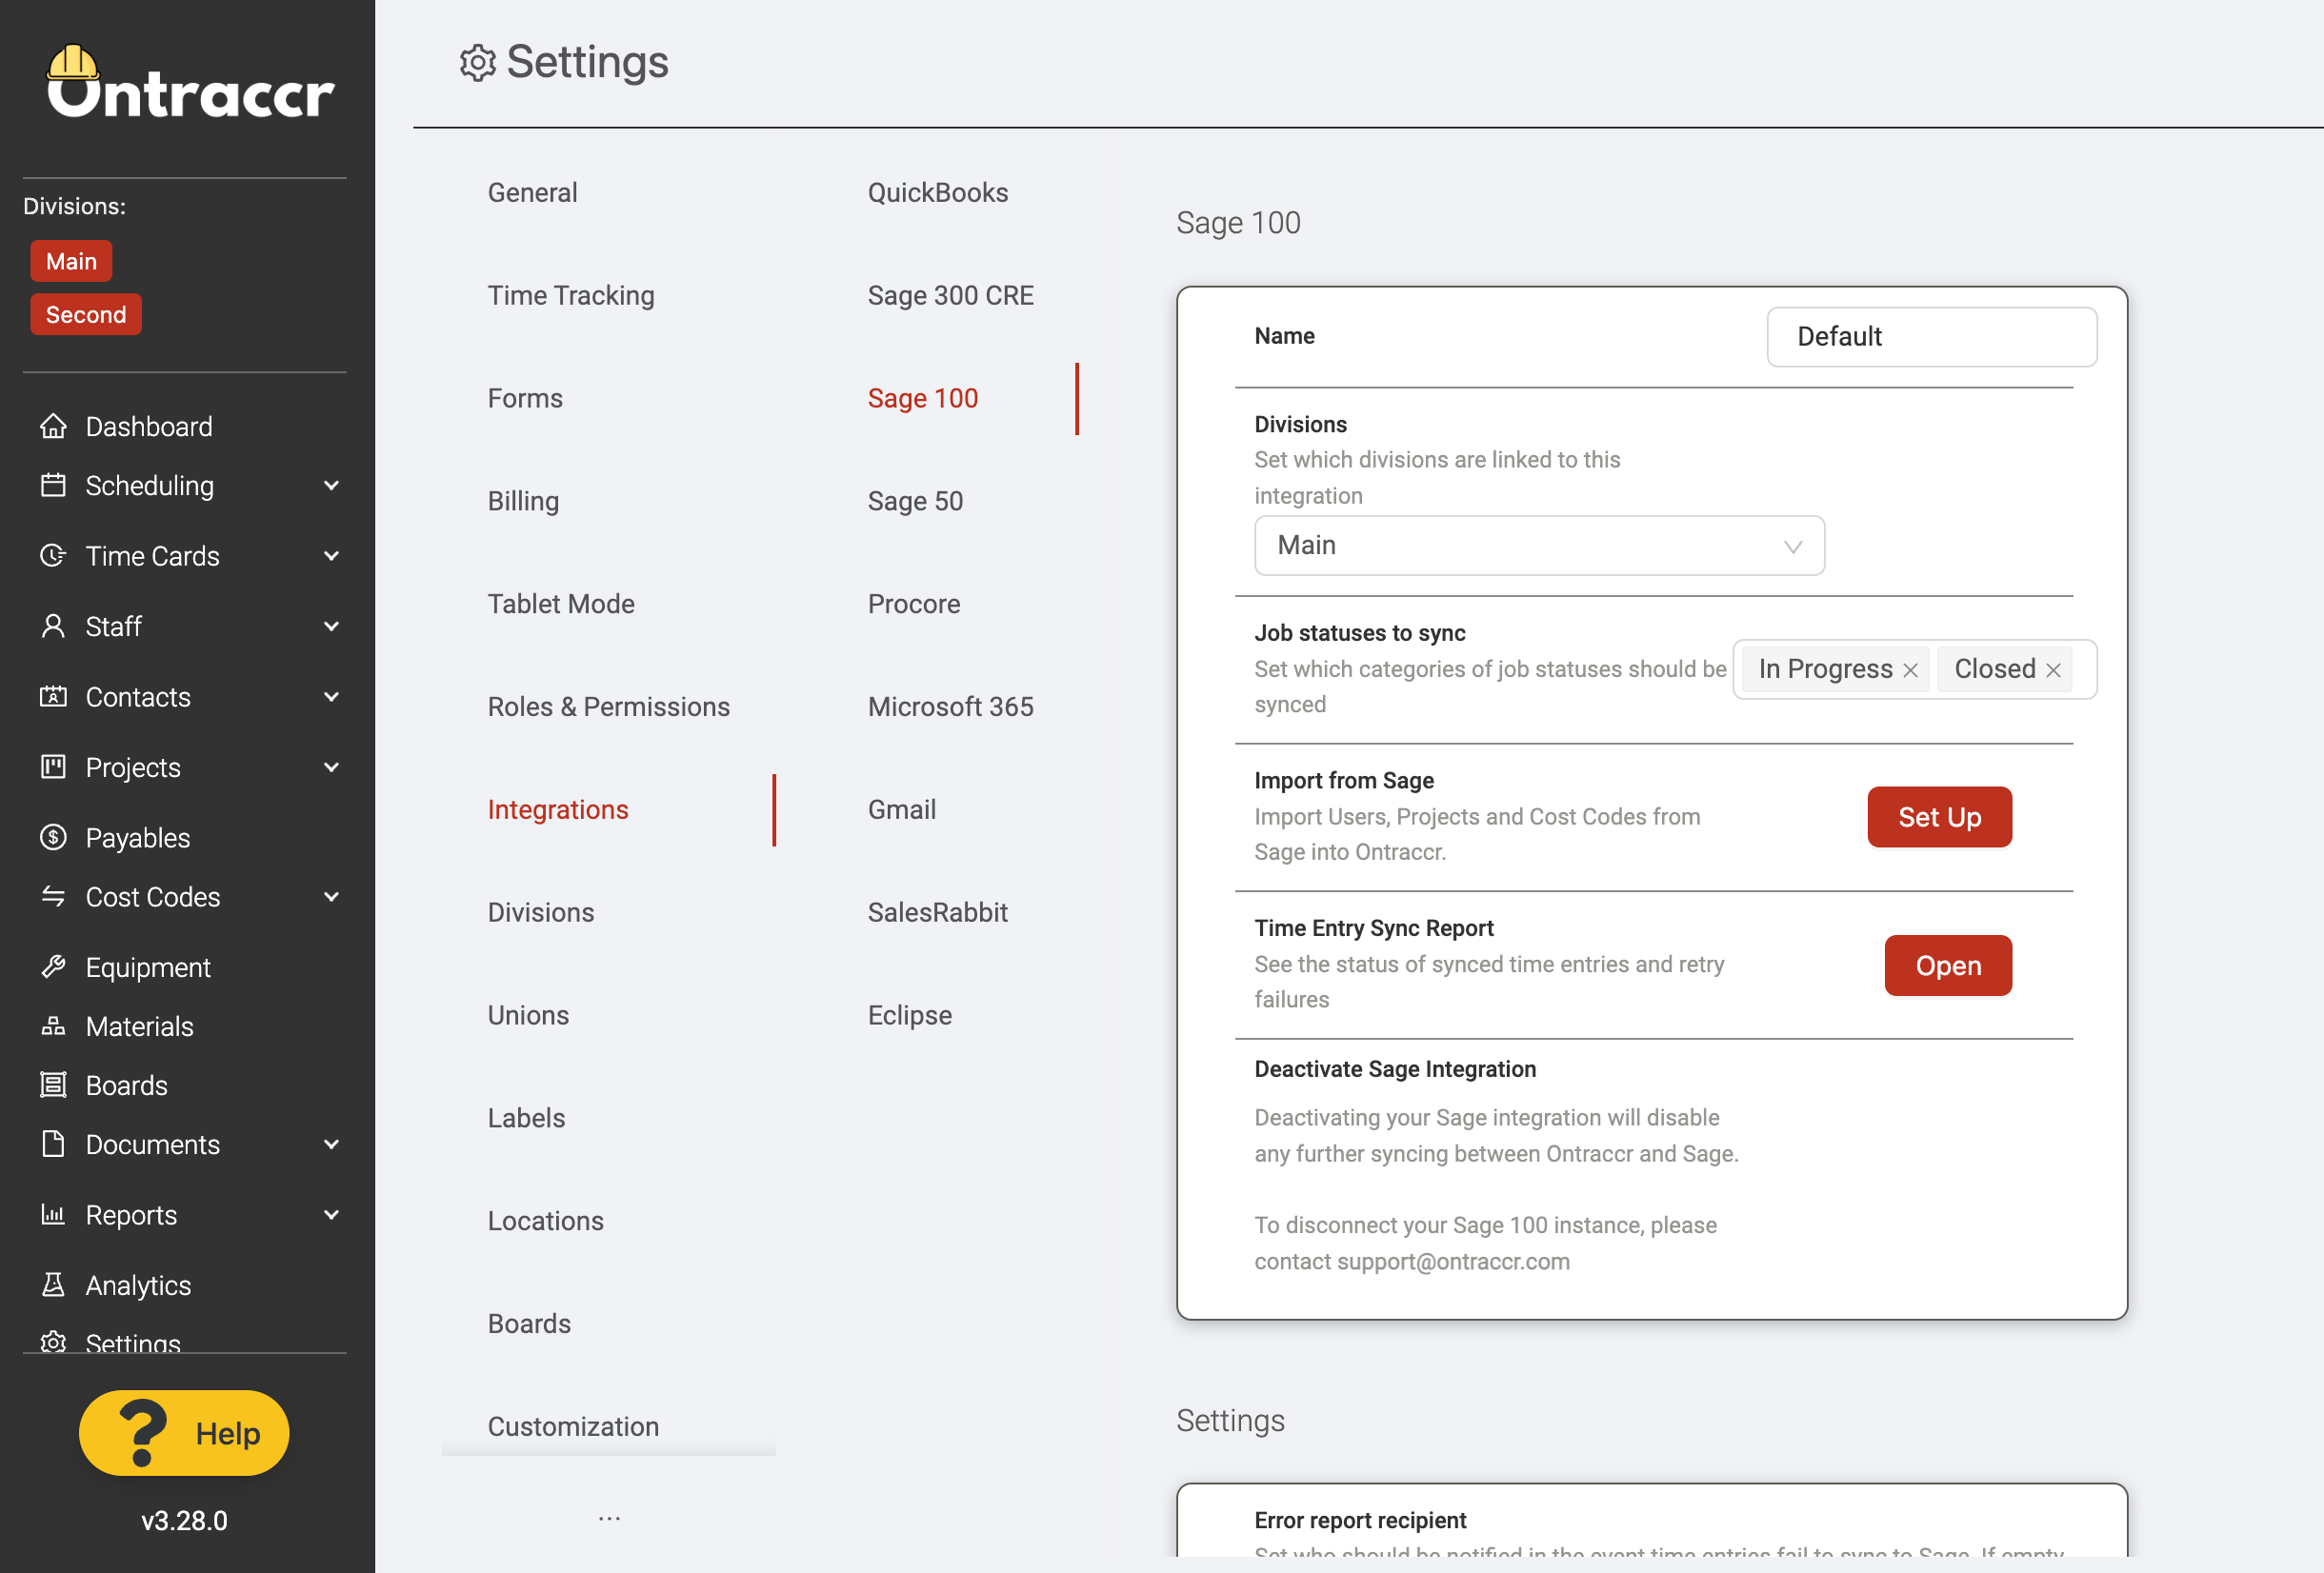Click the Projects board icon
The width and height of the screenshot is (2324, 1573).
click(53, 767)
